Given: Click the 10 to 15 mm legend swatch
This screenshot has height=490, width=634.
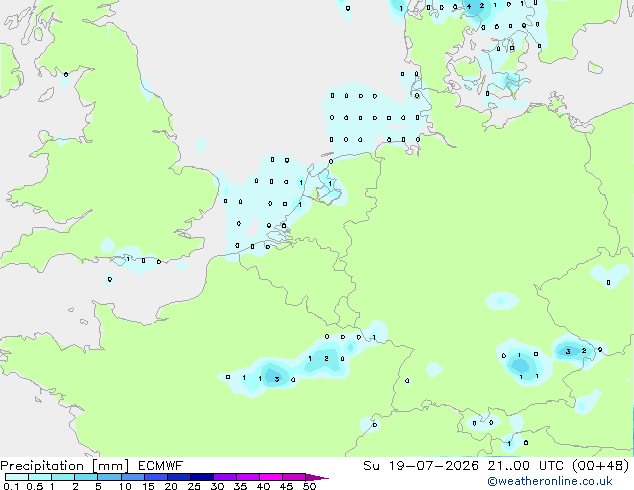Looking at the screenshot, I should coord(132,477).
